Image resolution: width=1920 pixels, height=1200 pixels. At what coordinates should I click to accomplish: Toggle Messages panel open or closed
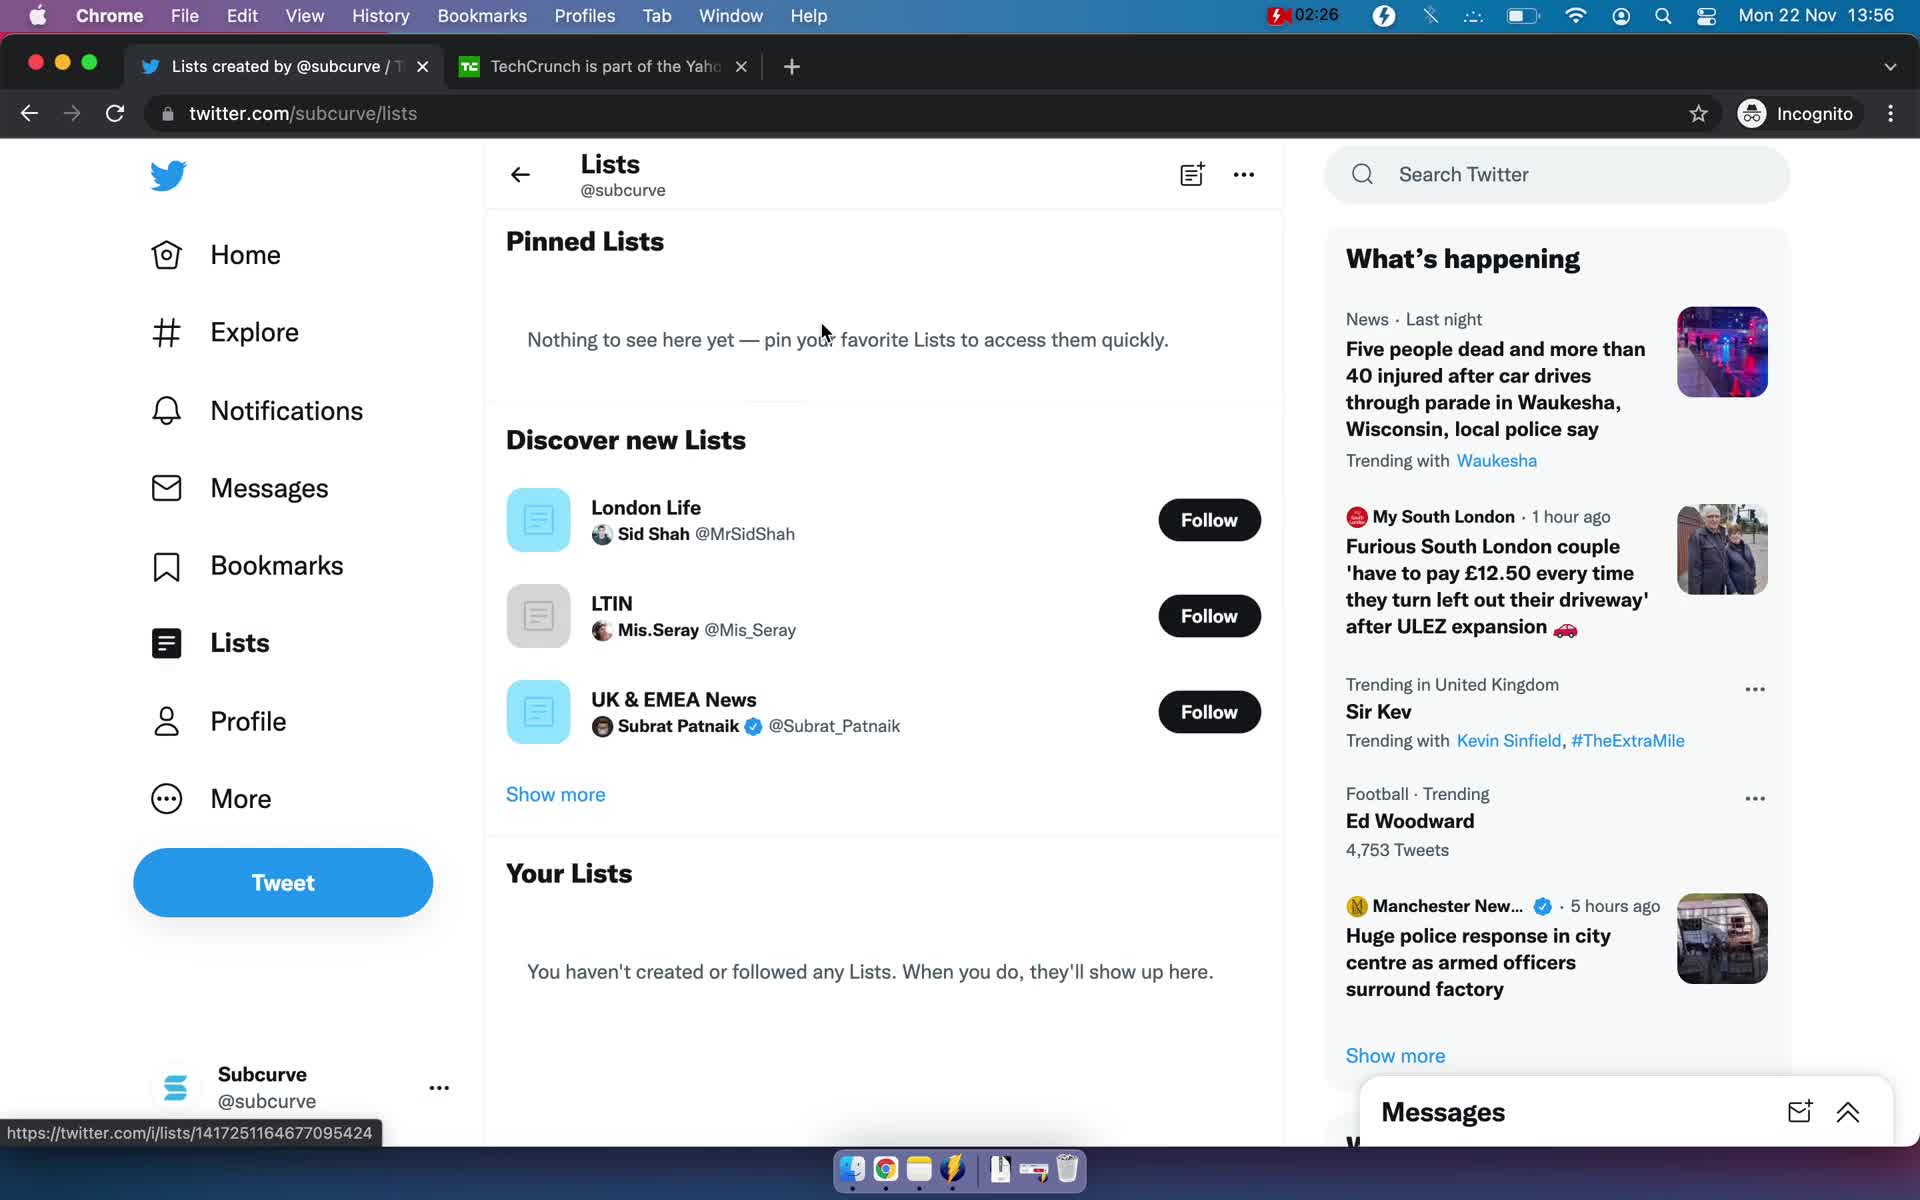(x=1848, y=1112)
